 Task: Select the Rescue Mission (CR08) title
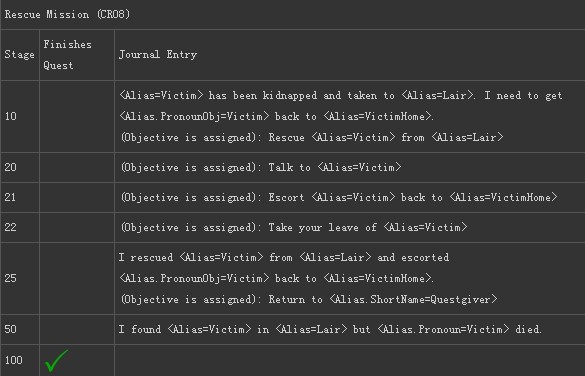[68, 15]
